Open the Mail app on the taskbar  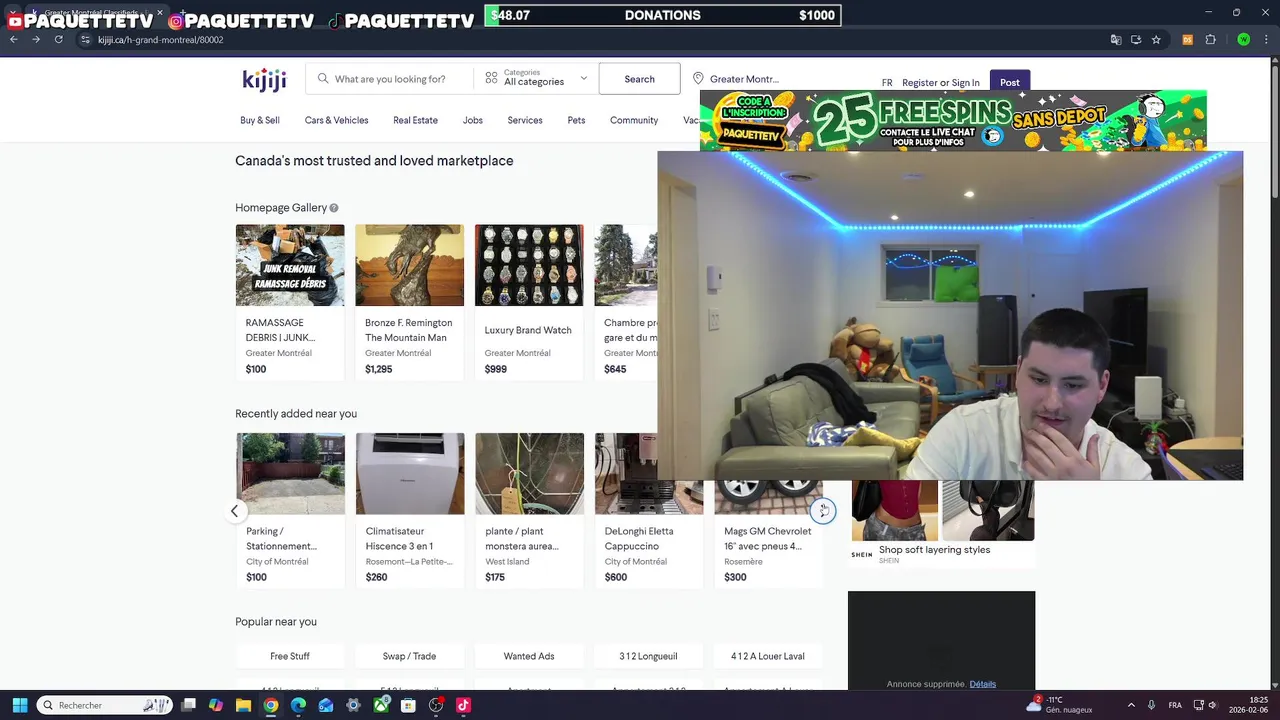click(x=326, y=705)
